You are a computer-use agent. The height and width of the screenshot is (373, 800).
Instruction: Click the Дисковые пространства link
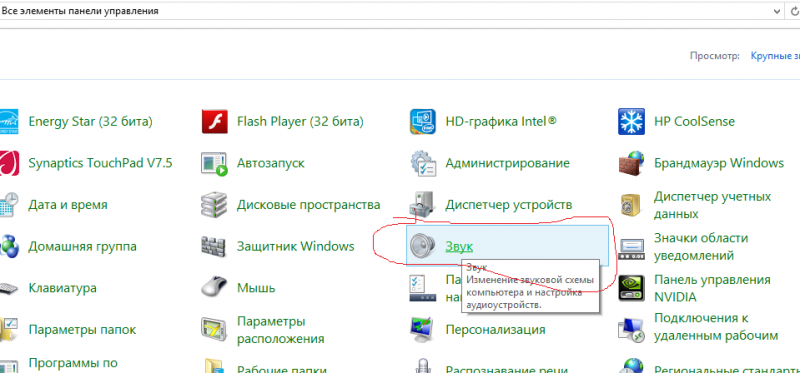(x=308, y=205)
